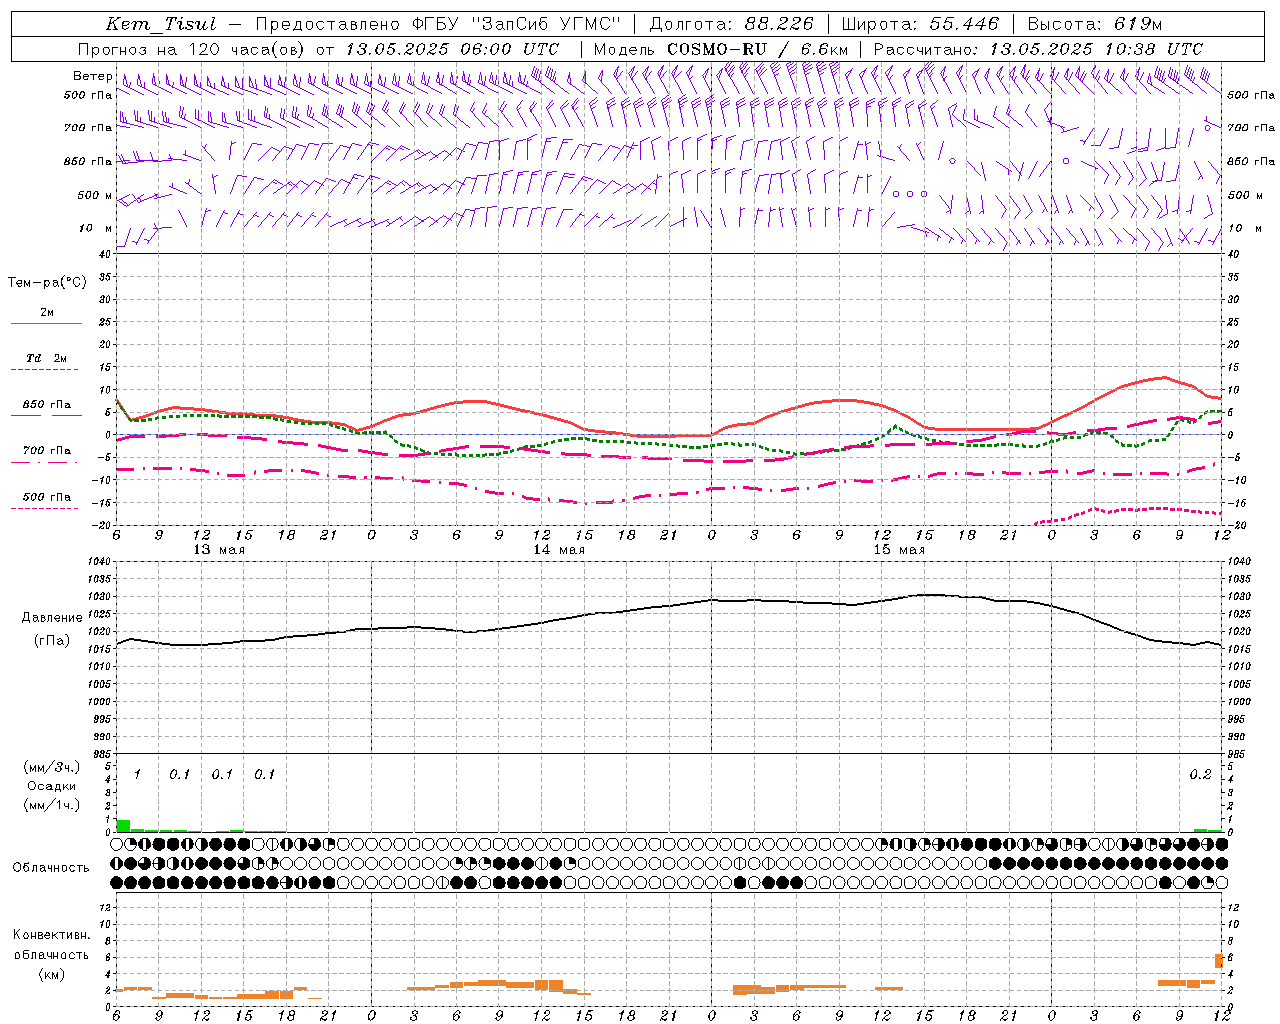Click the (мм/3ч.) unit label
1280x1024 pixels.
click(51, 767)
